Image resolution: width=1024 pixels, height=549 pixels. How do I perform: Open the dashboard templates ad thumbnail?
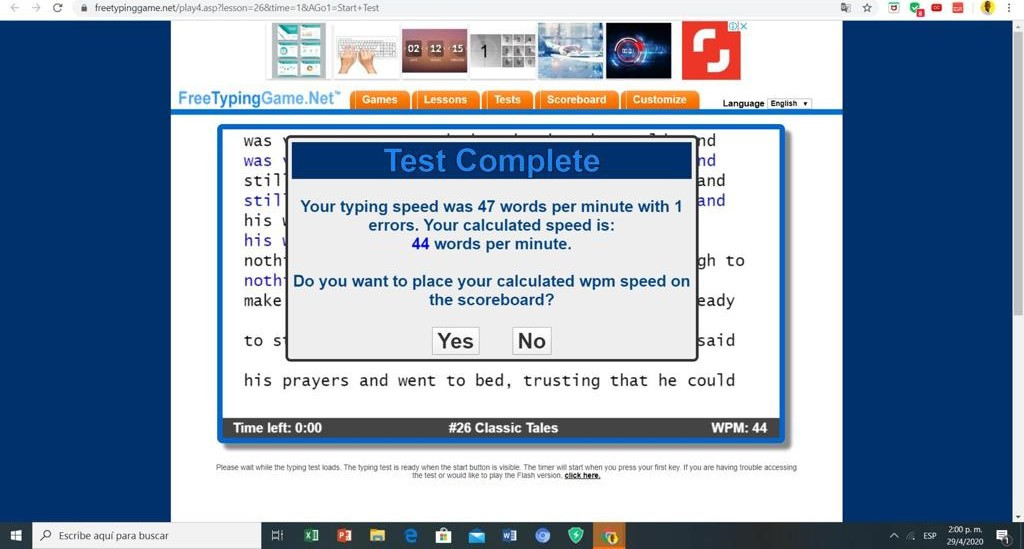[298, 50]
